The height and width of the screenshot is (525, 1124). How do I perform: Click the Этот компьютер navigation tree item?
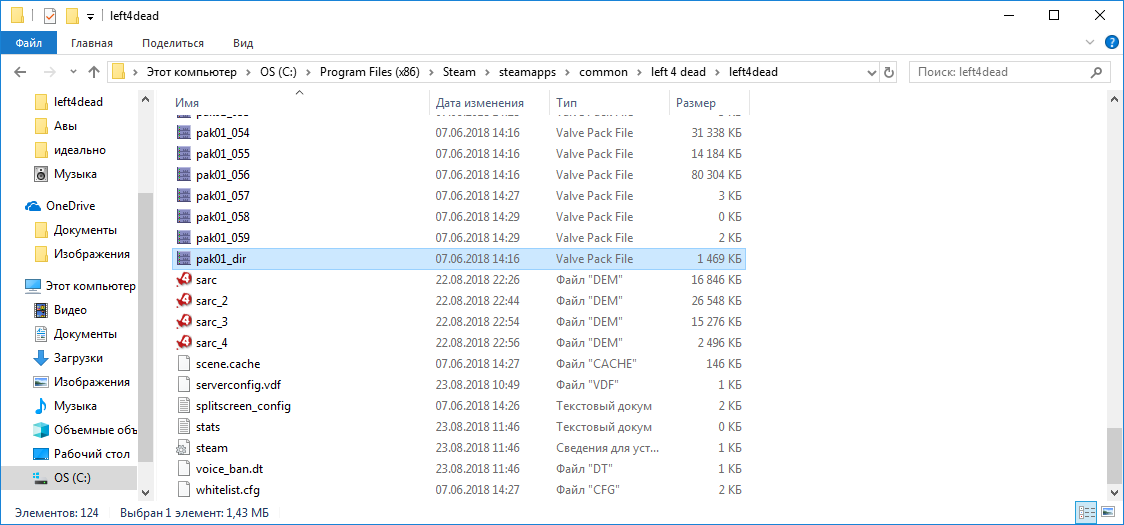80,285
